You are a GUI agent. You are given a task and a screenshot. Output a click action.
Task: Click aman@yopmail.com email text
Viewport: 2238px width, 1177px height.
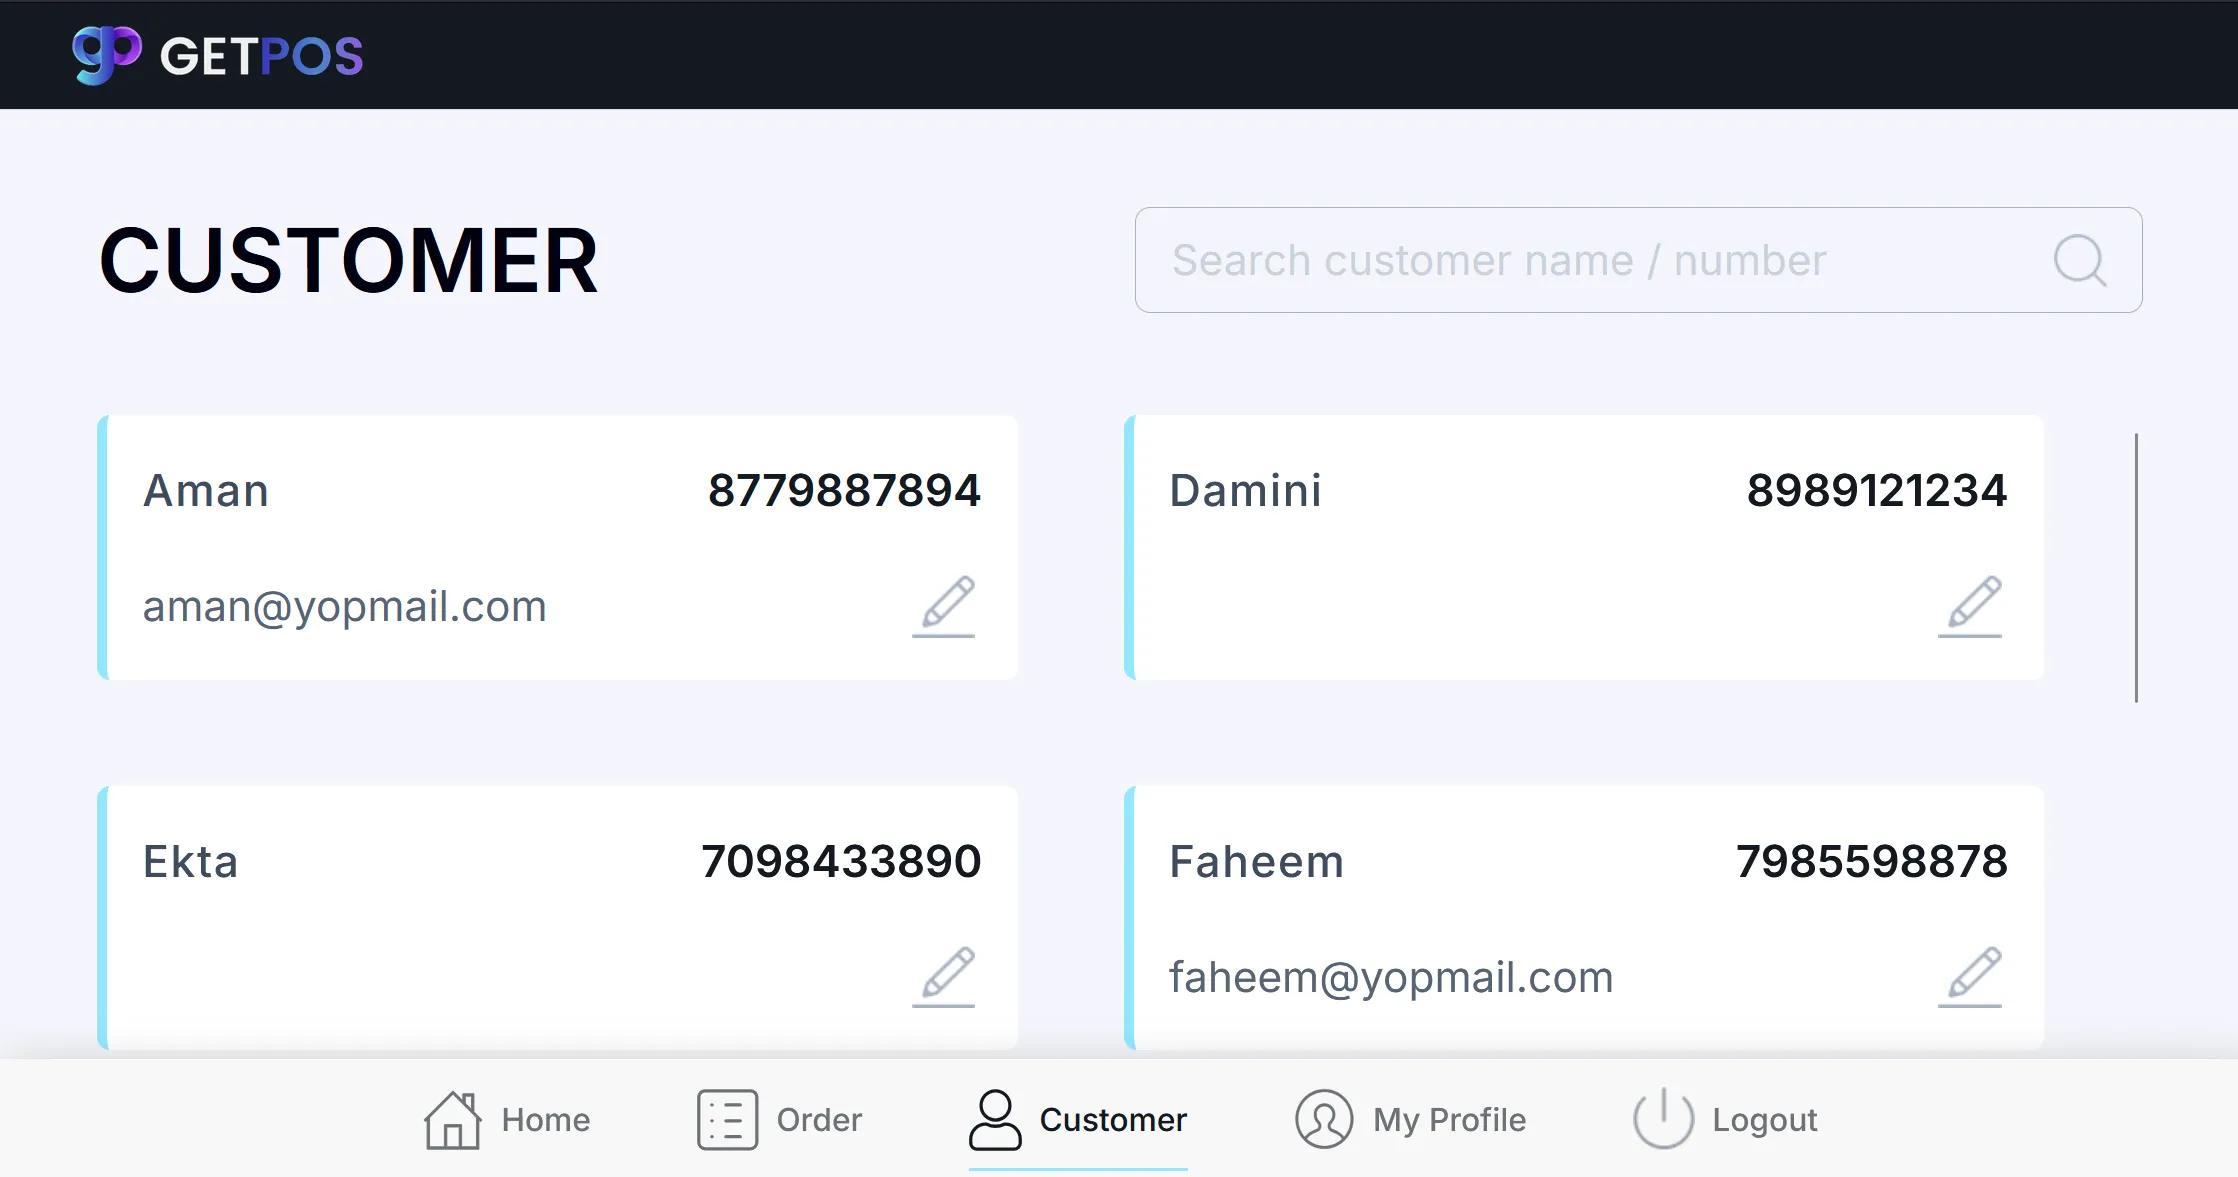[344, 606]
